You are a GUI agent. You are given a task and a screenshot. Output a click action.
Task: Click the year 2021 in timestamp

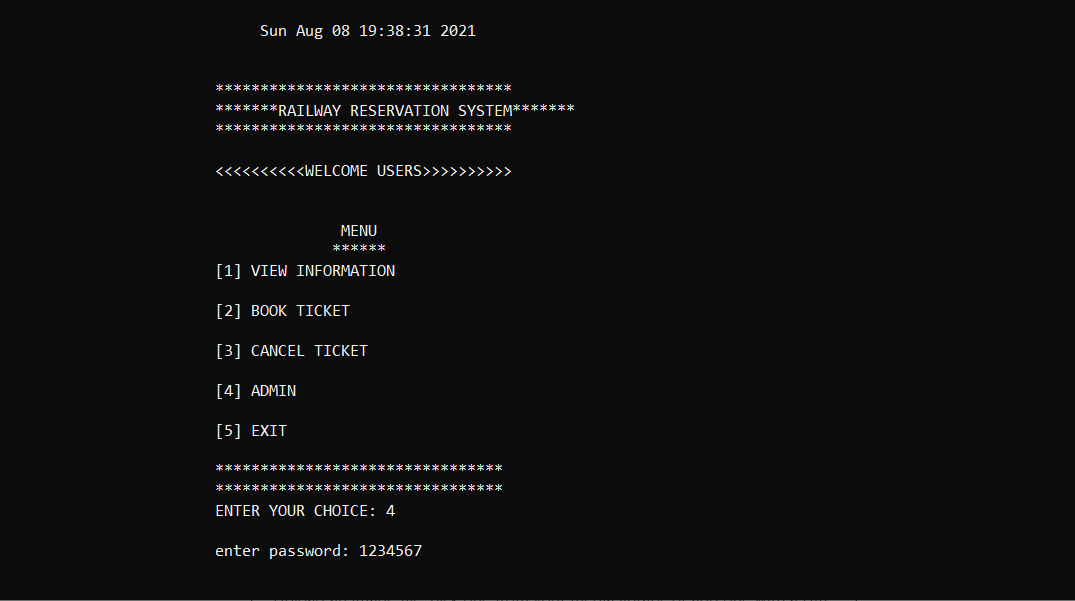click(458, 31)
